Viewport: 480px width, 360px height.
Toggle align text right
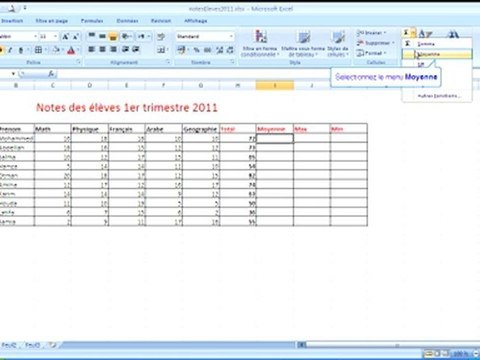(x=113, y=49)
